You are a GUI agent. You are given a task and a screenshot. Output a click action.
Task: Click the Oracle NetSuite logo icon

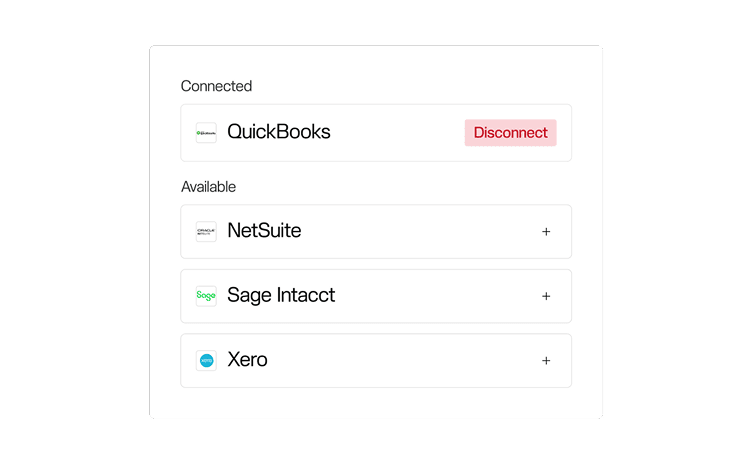(x=206, y=232)
